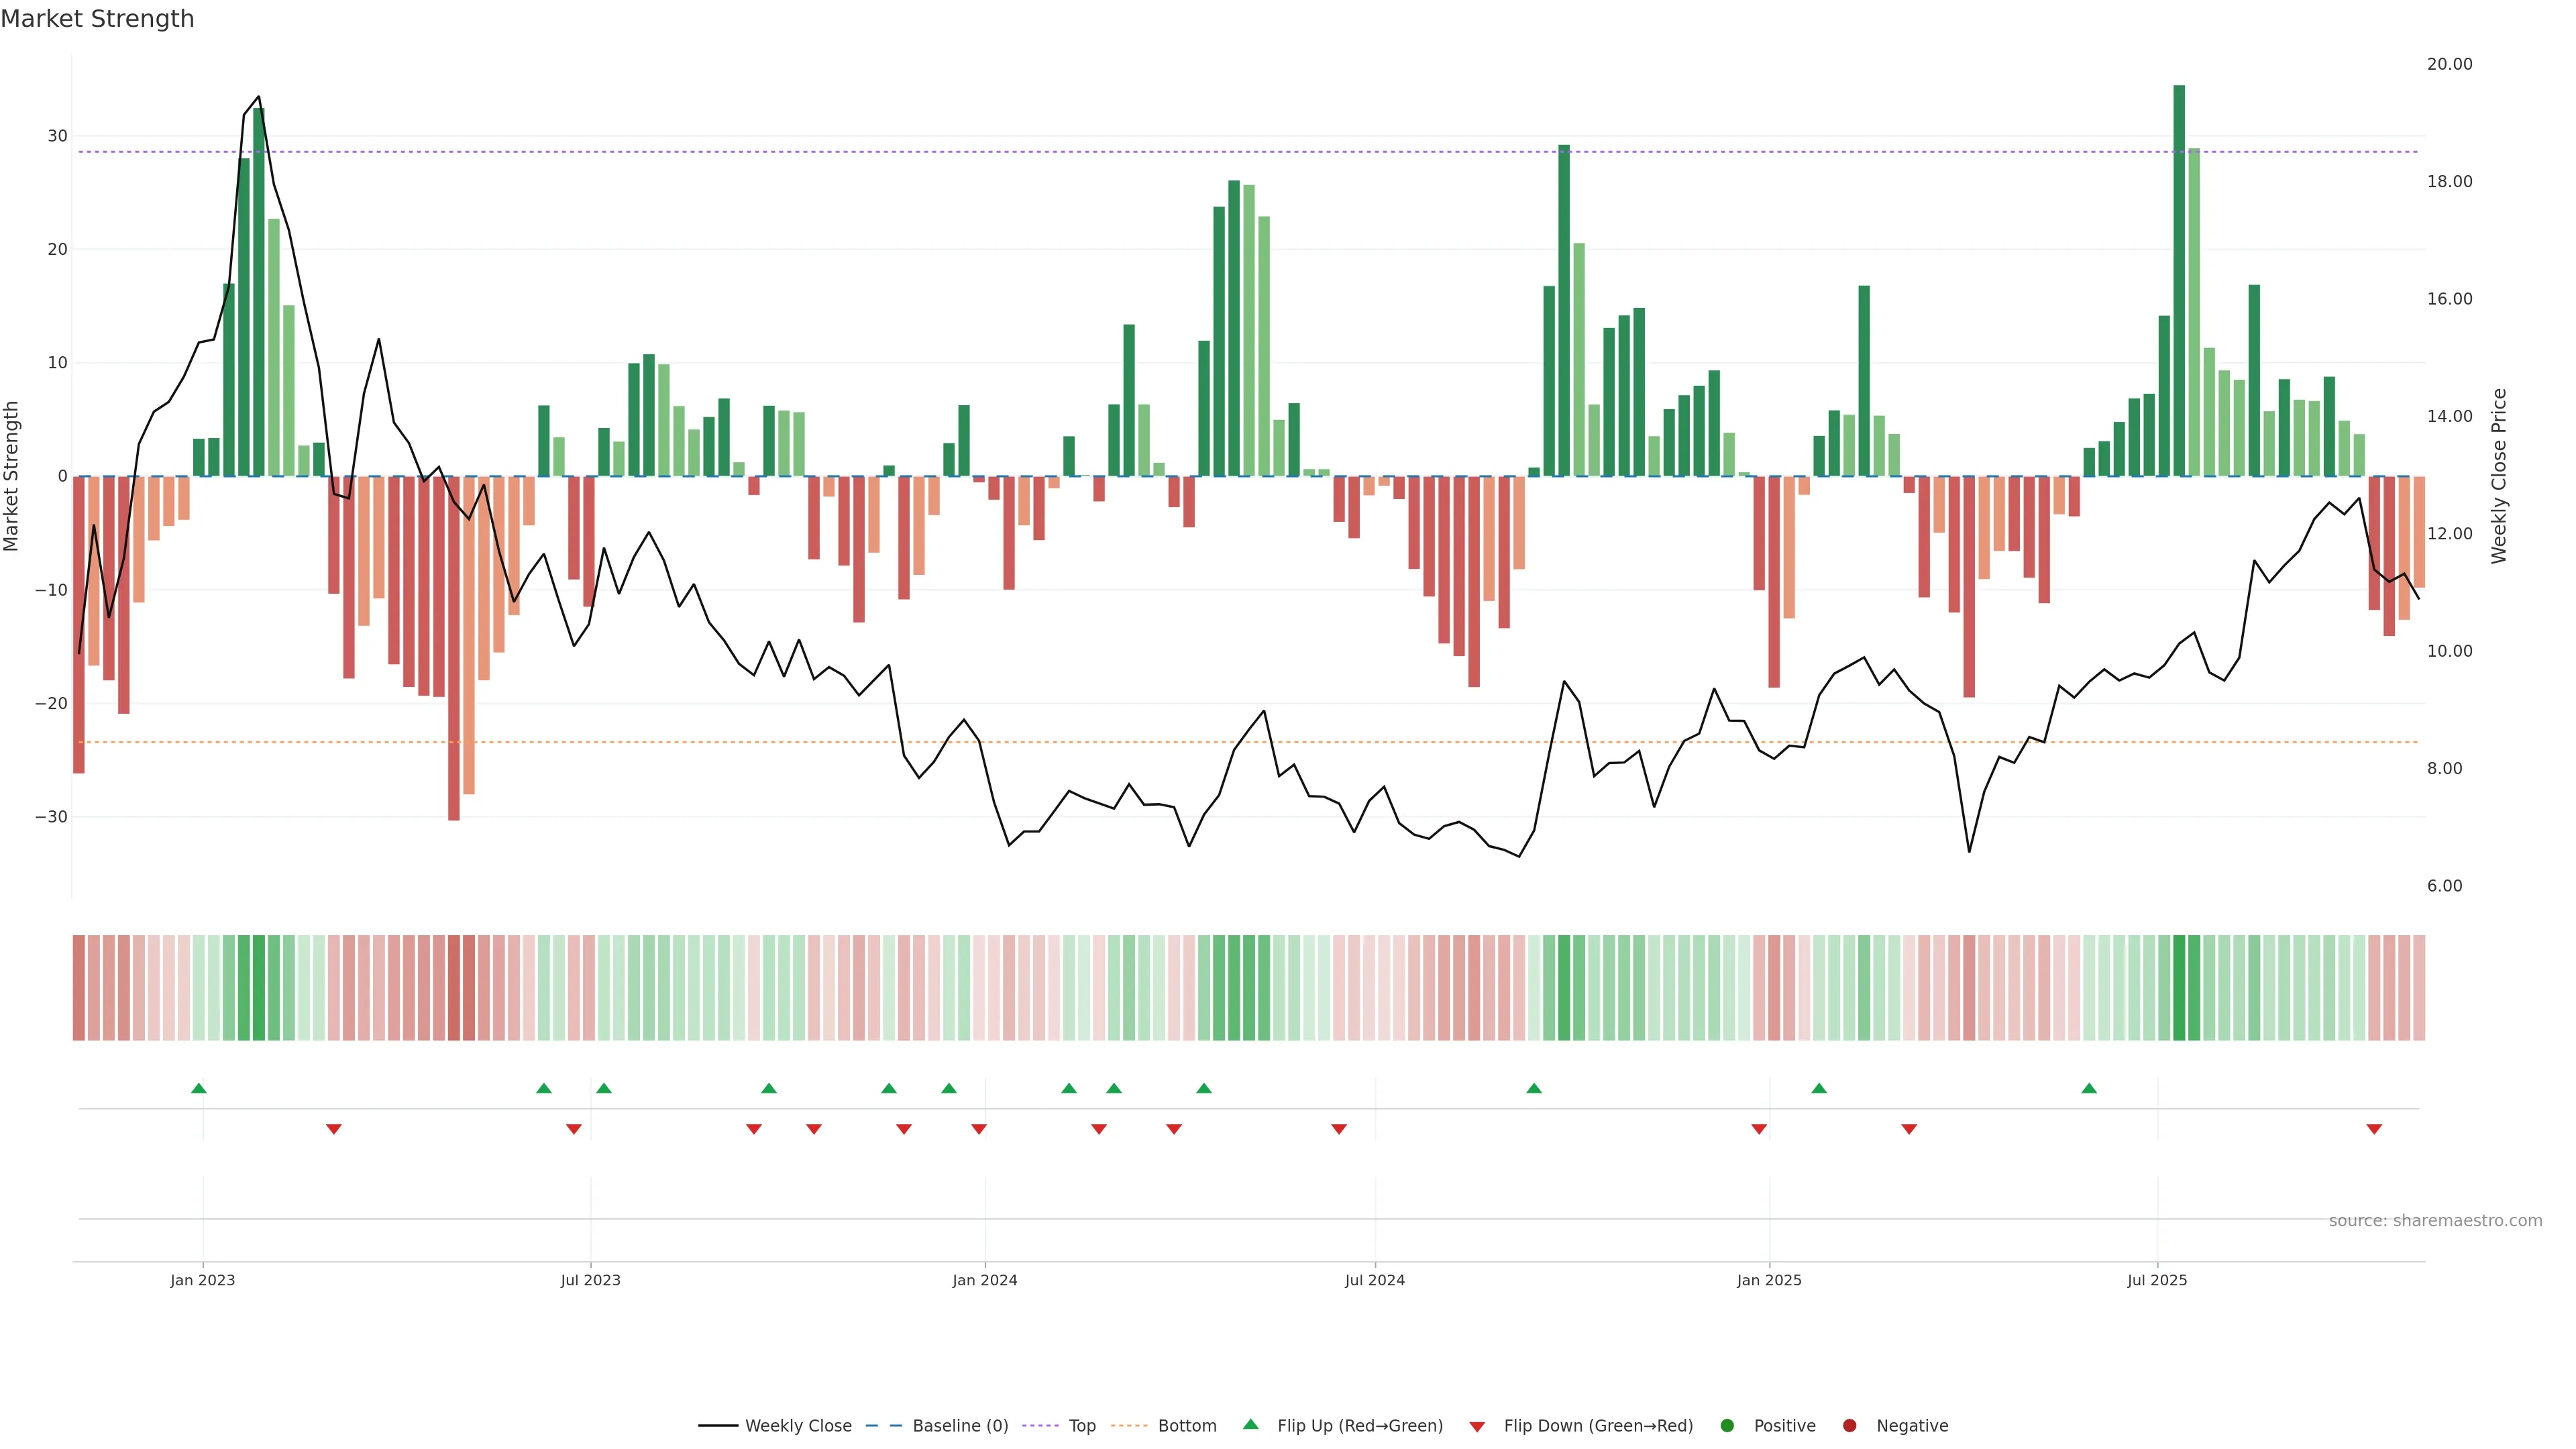Click the green flip-up marker just before Jul 2025
The width and height of the screenshot is (2576, 1449).
(x=2089, y=1088)
